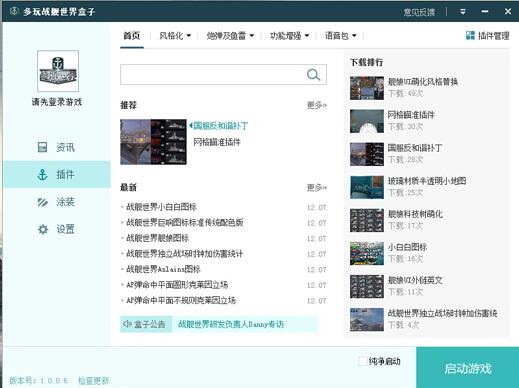This screenshot has width=519, height=388.
Task: Open 国服反和谐补丁 ranking thumbnail
Action: pyautogui.click(x=367, y=154)
